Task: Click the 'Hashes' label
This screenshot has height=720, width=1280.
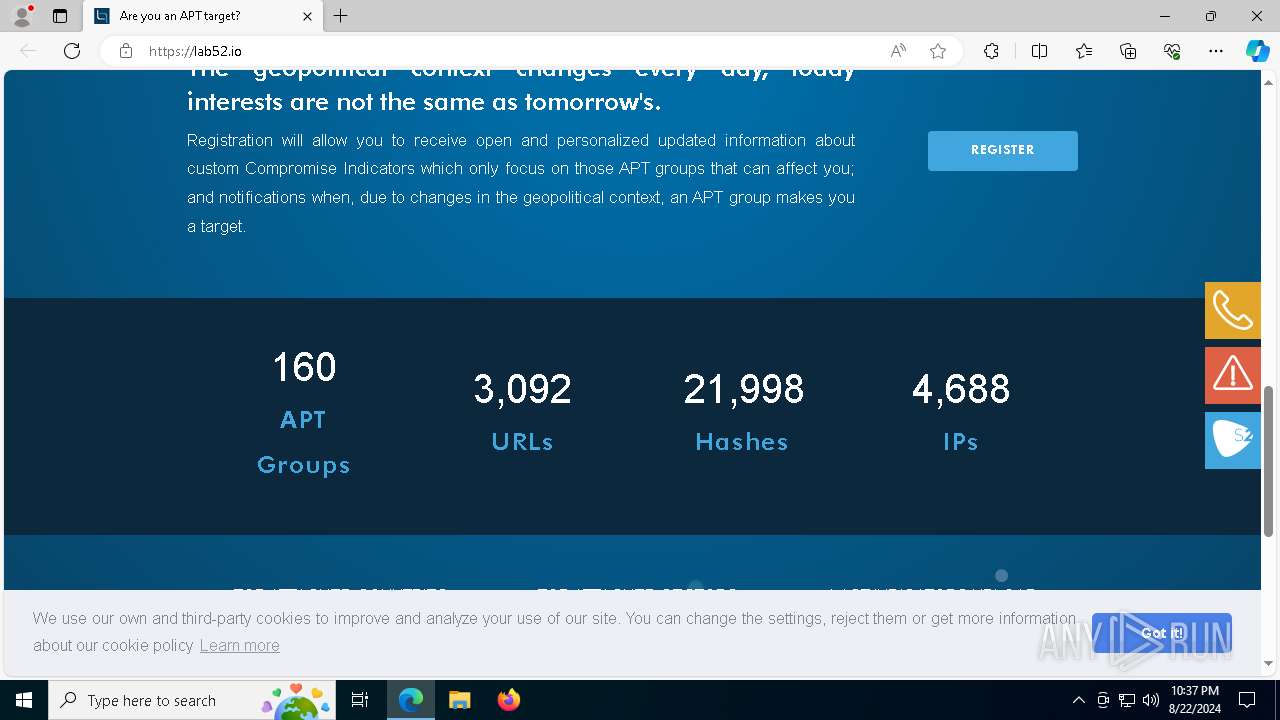Action: point(742,442)
